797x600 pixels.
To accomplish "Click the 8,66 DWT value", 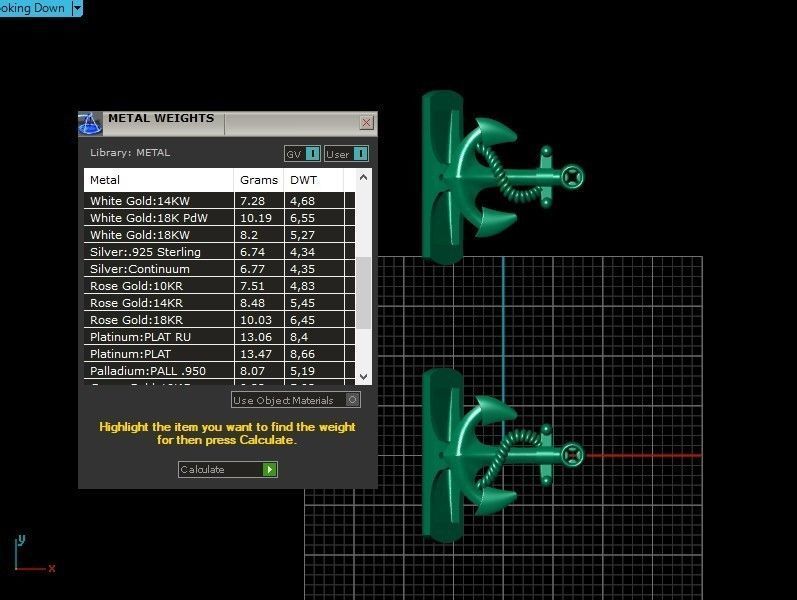I will (x=302, y=354).
